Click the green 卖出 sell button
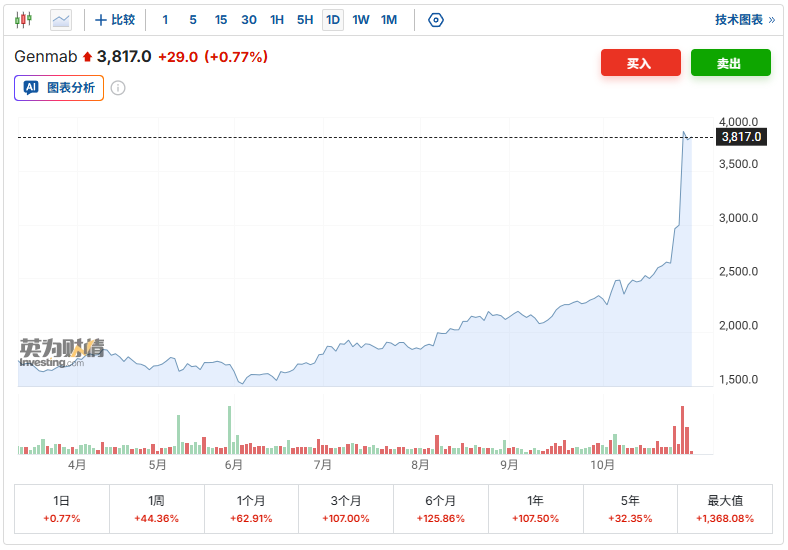 pos(731,63)
